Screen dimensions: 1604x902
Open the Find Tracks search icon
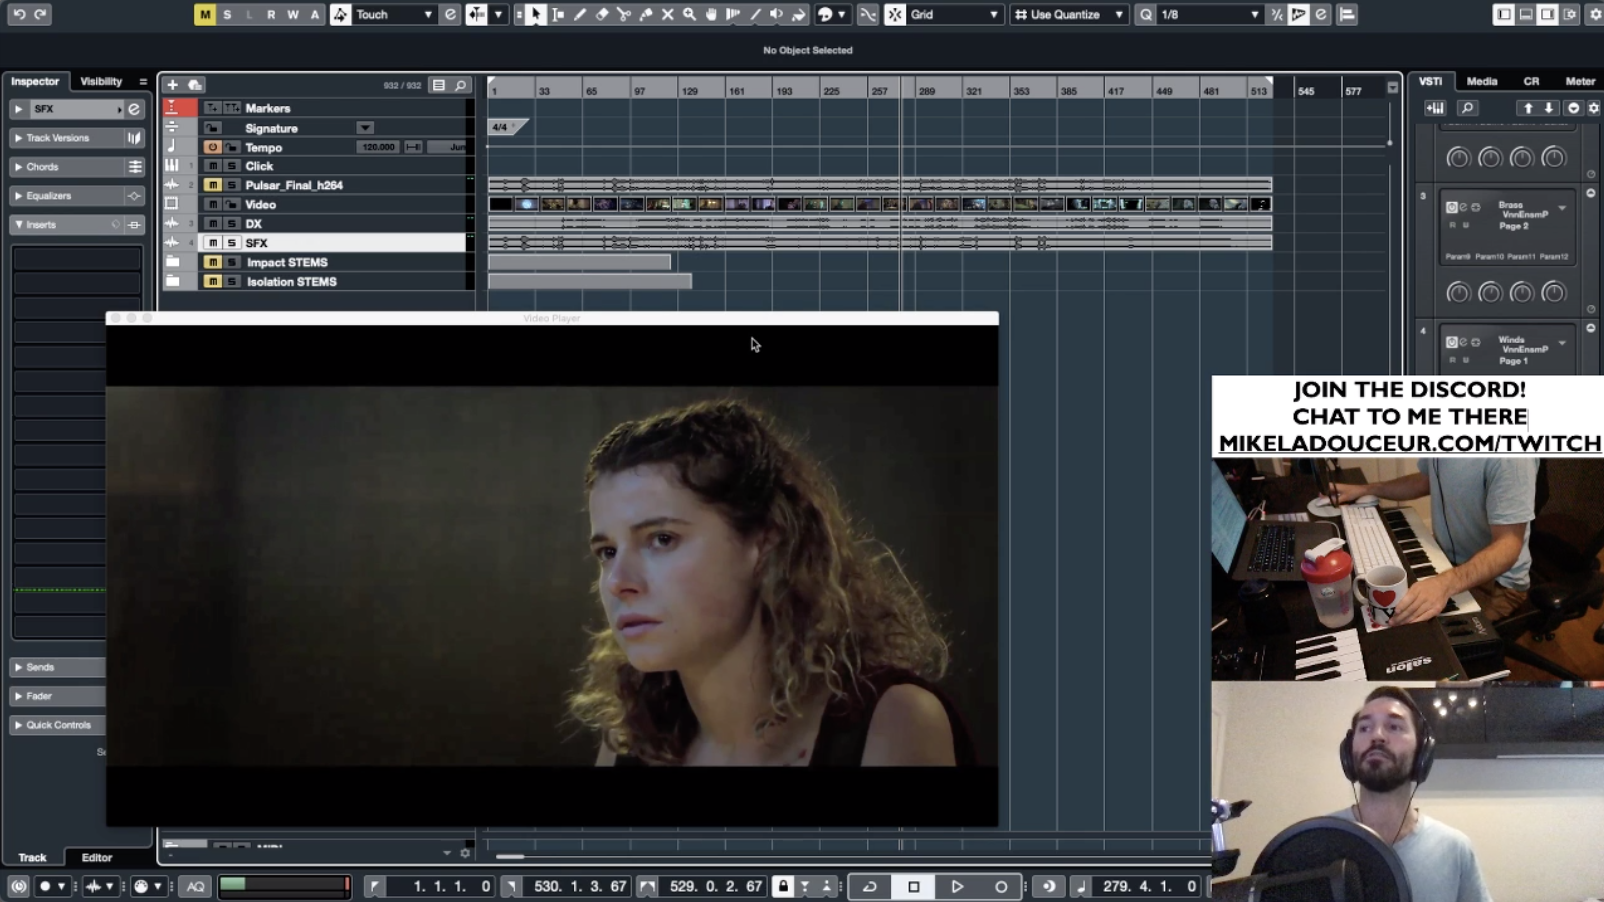click(461, 86)
